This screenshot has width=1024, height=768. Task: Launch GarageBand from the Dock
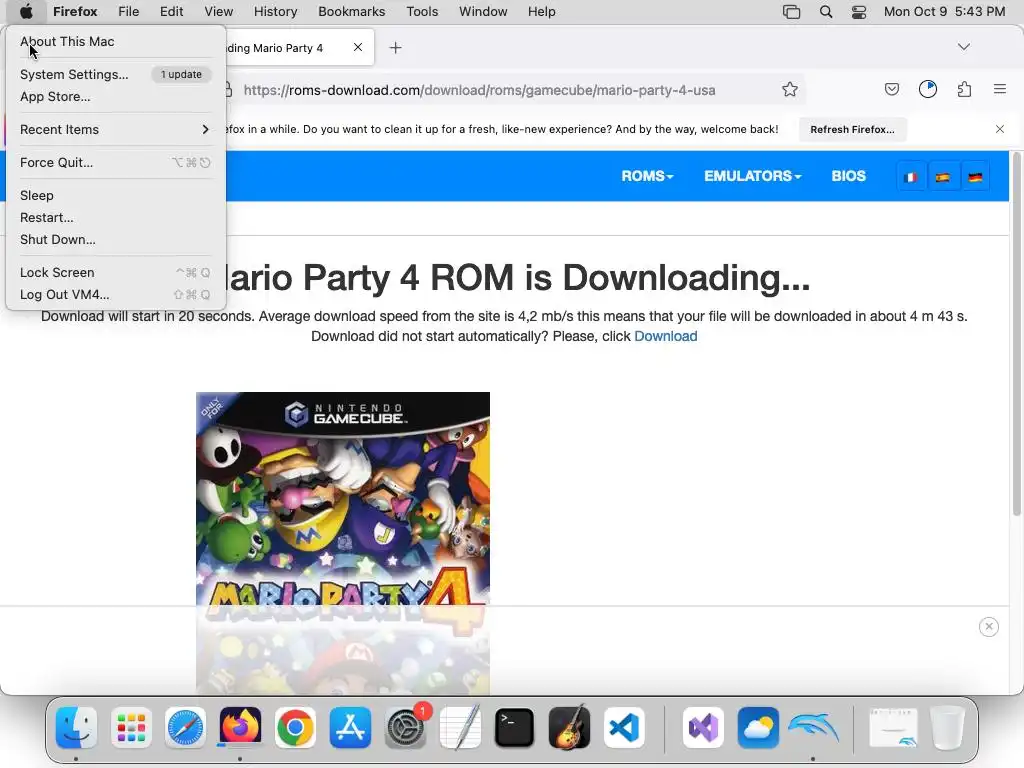point(569,727)
